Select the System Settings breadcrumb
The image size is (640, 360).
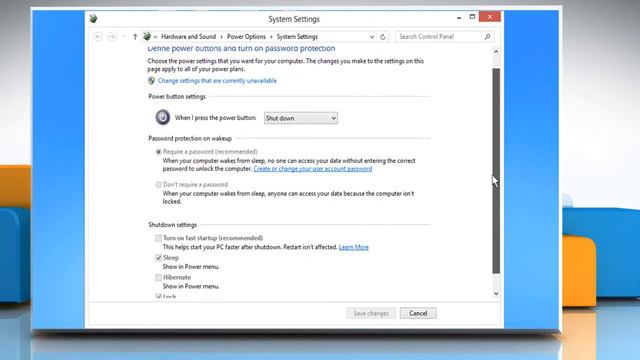(x=297, y=37)
